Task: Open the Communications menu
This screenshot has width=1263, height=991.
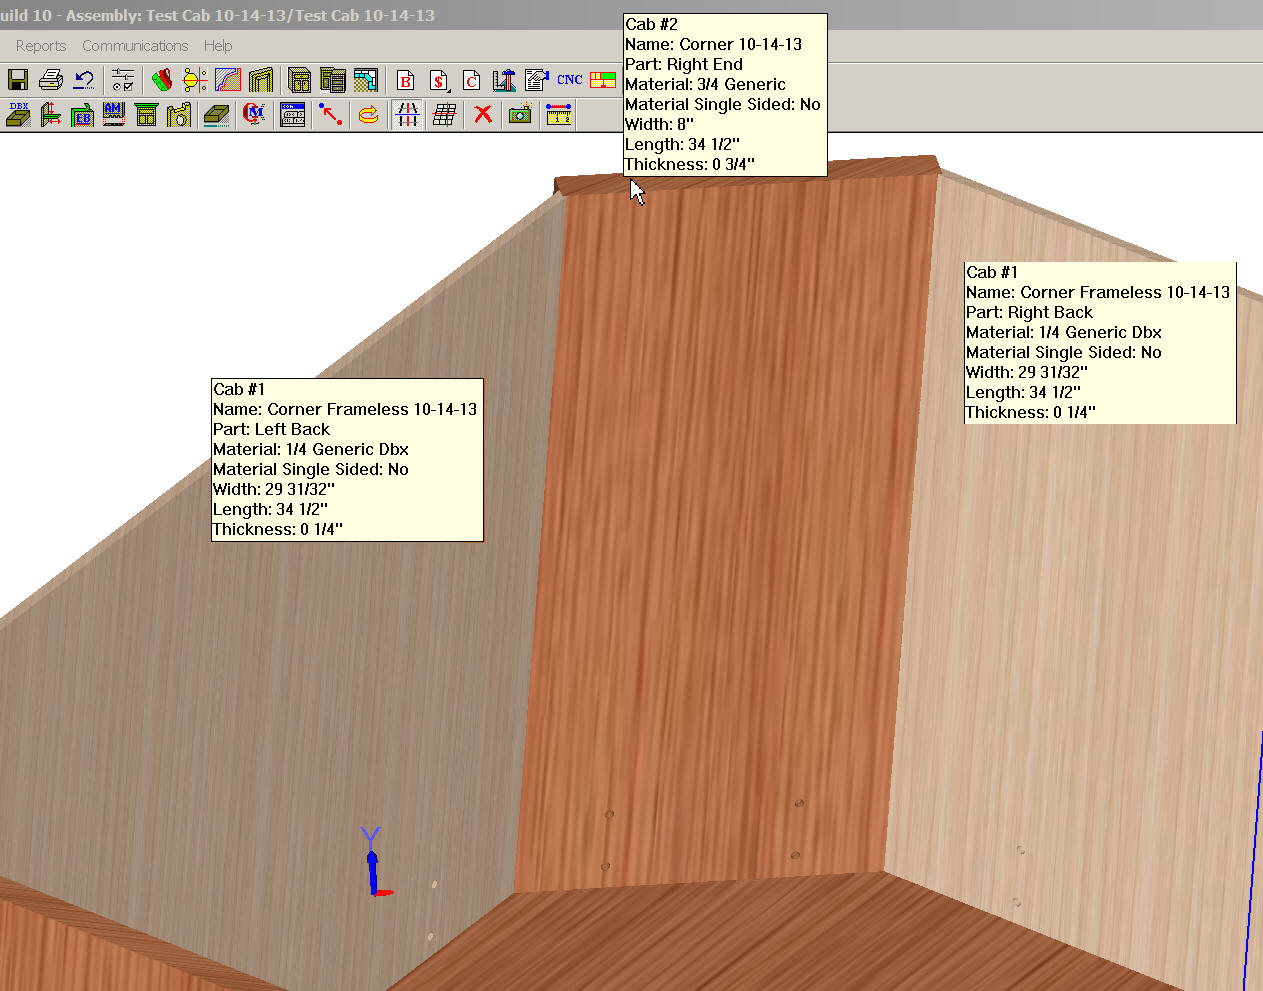Action: pos(135,46)
